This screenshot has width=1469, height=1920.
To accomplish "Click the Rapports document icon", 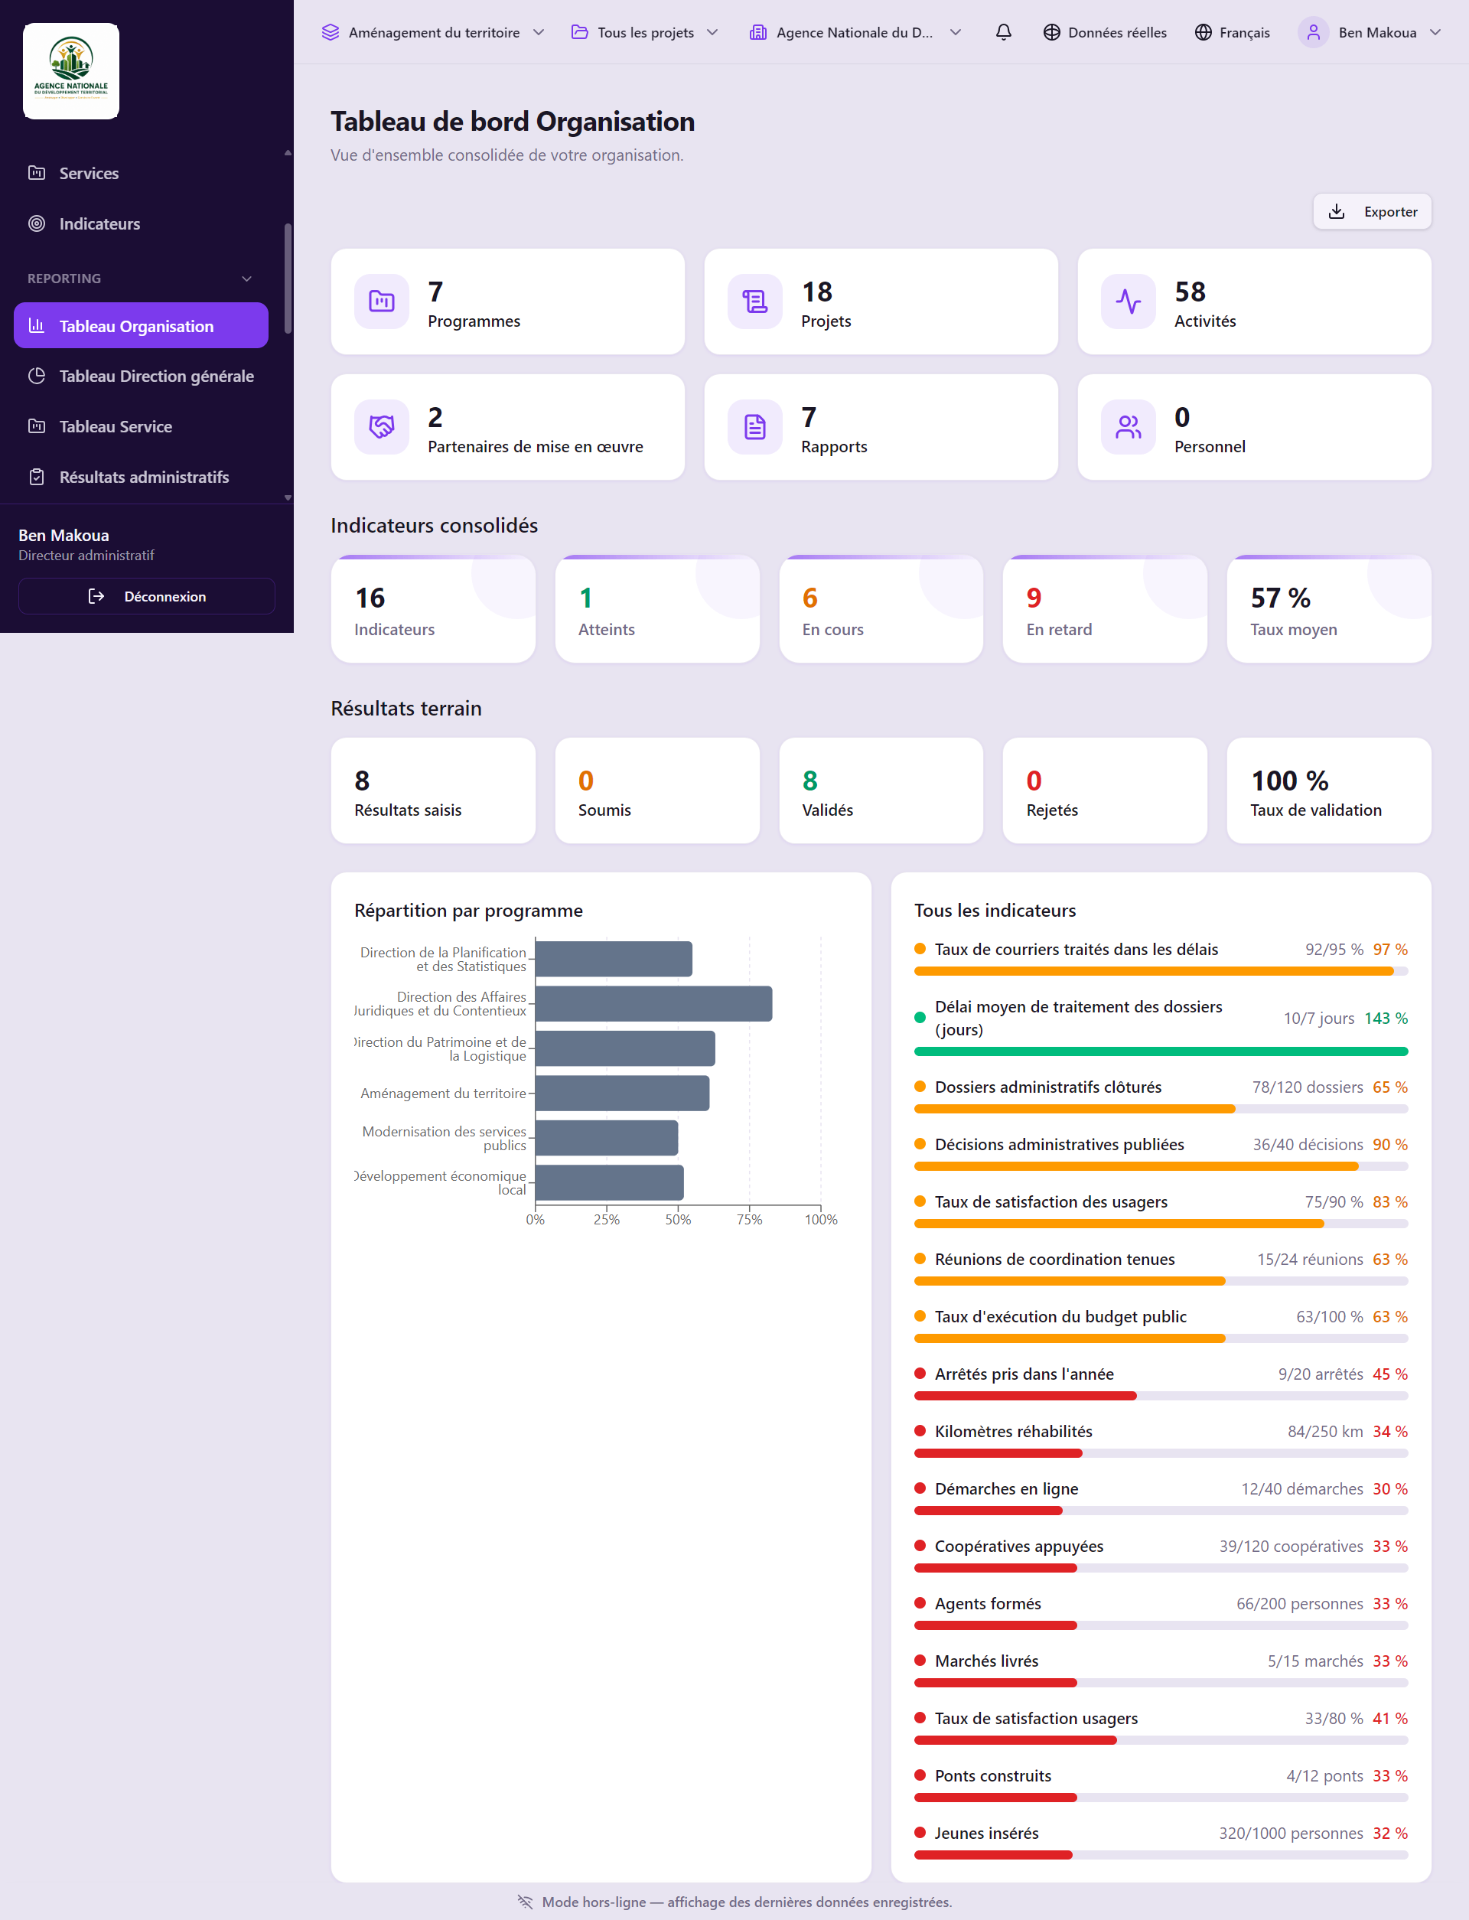I will click(x=755, y=427).
